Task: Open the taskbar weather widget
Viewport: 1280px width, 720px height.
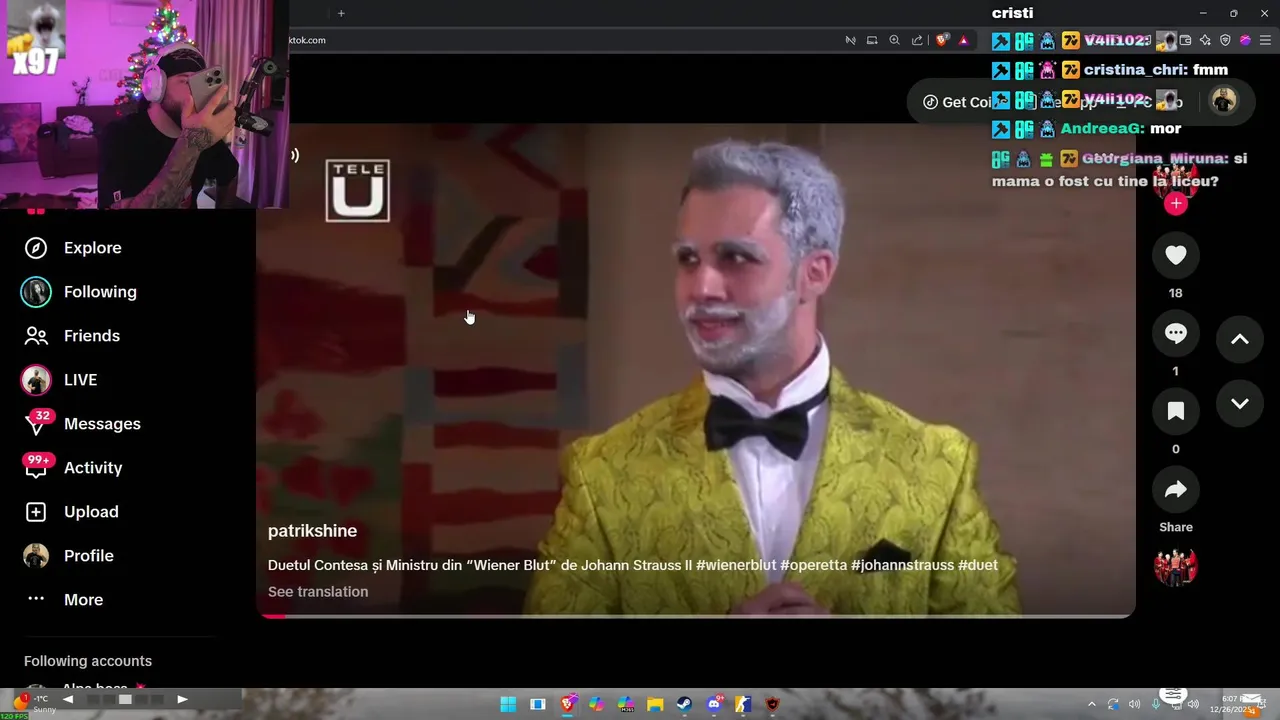Action: tap(33, 704)
